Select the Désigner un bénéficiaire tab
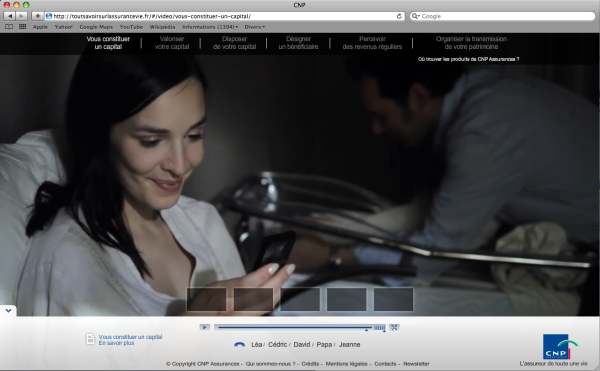This screenshot has height=371, width=600. (x=298, y=43)
